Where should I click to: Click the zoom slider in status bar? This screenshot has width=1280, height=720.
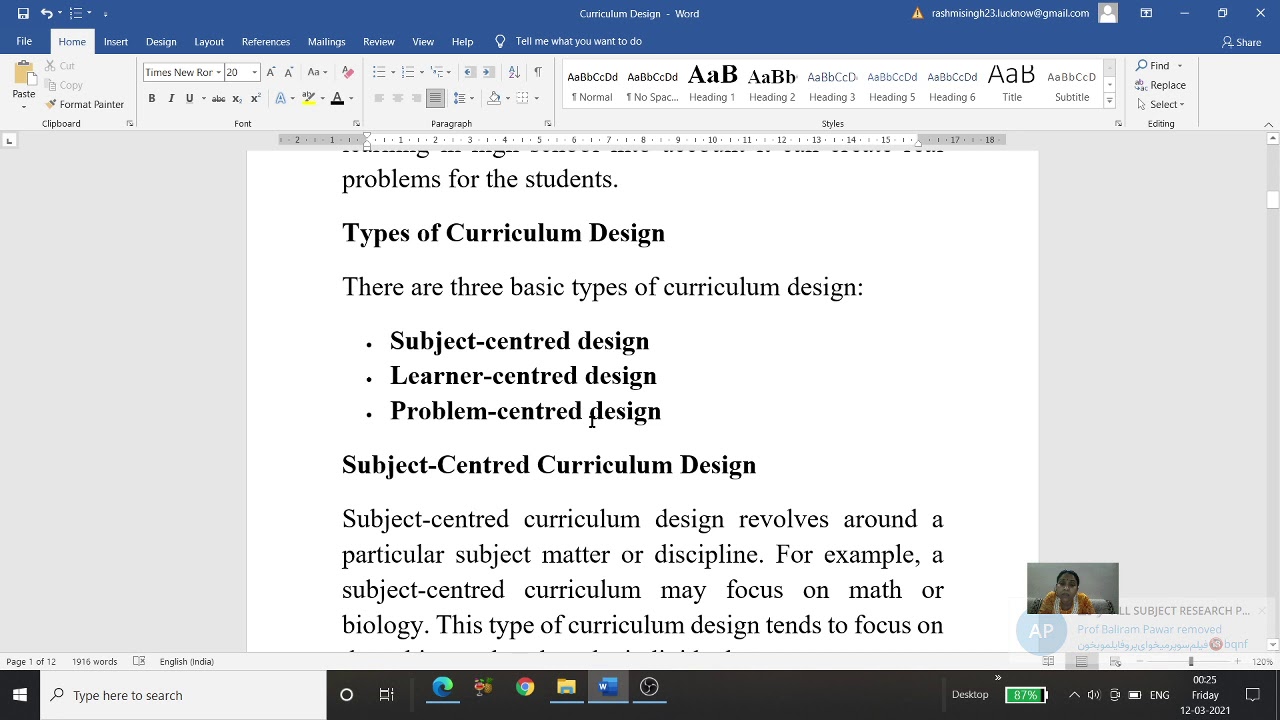1190,662
